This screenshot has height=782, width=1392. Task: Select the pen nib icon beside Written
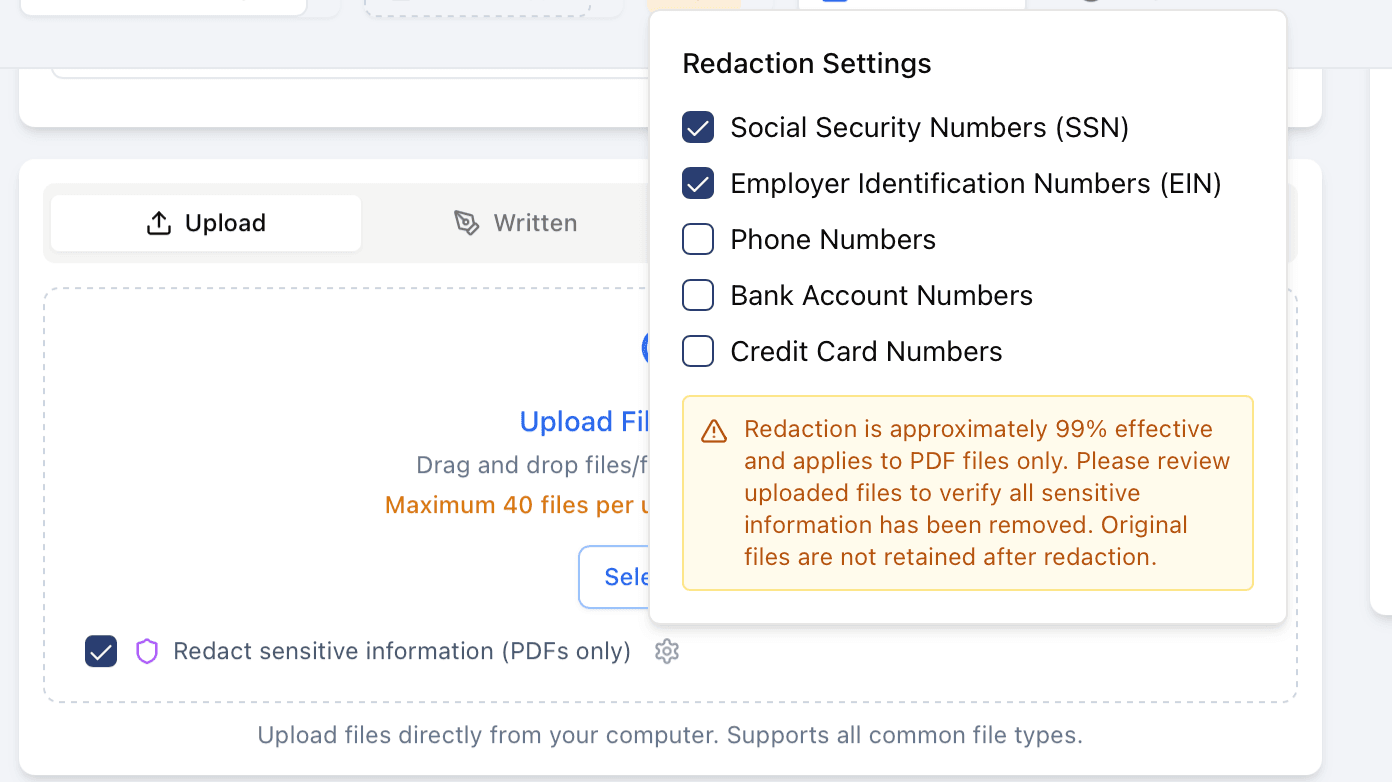467,222
